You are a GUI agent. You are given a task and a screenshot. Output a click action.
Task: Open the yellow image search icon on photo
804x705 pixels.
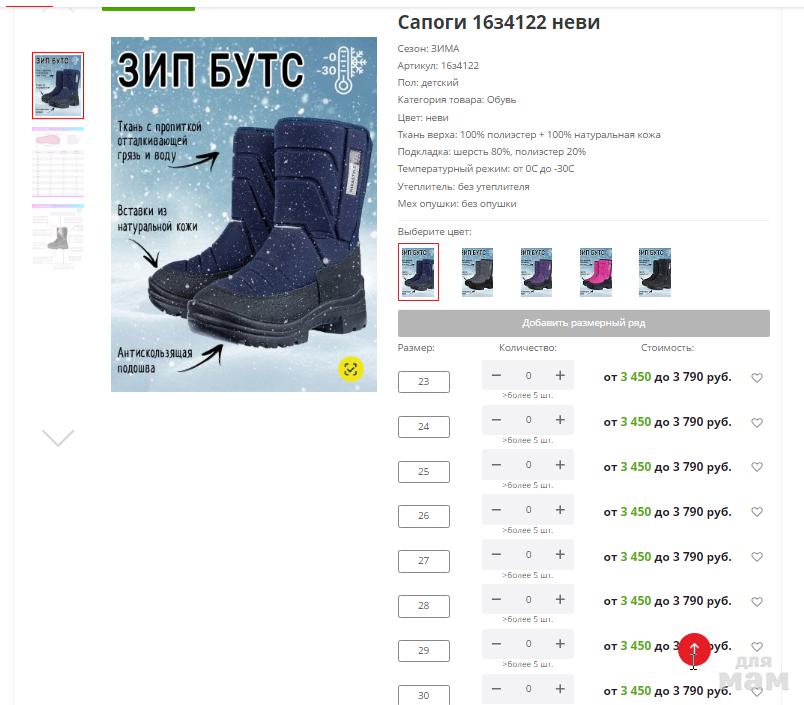point(351,369)
